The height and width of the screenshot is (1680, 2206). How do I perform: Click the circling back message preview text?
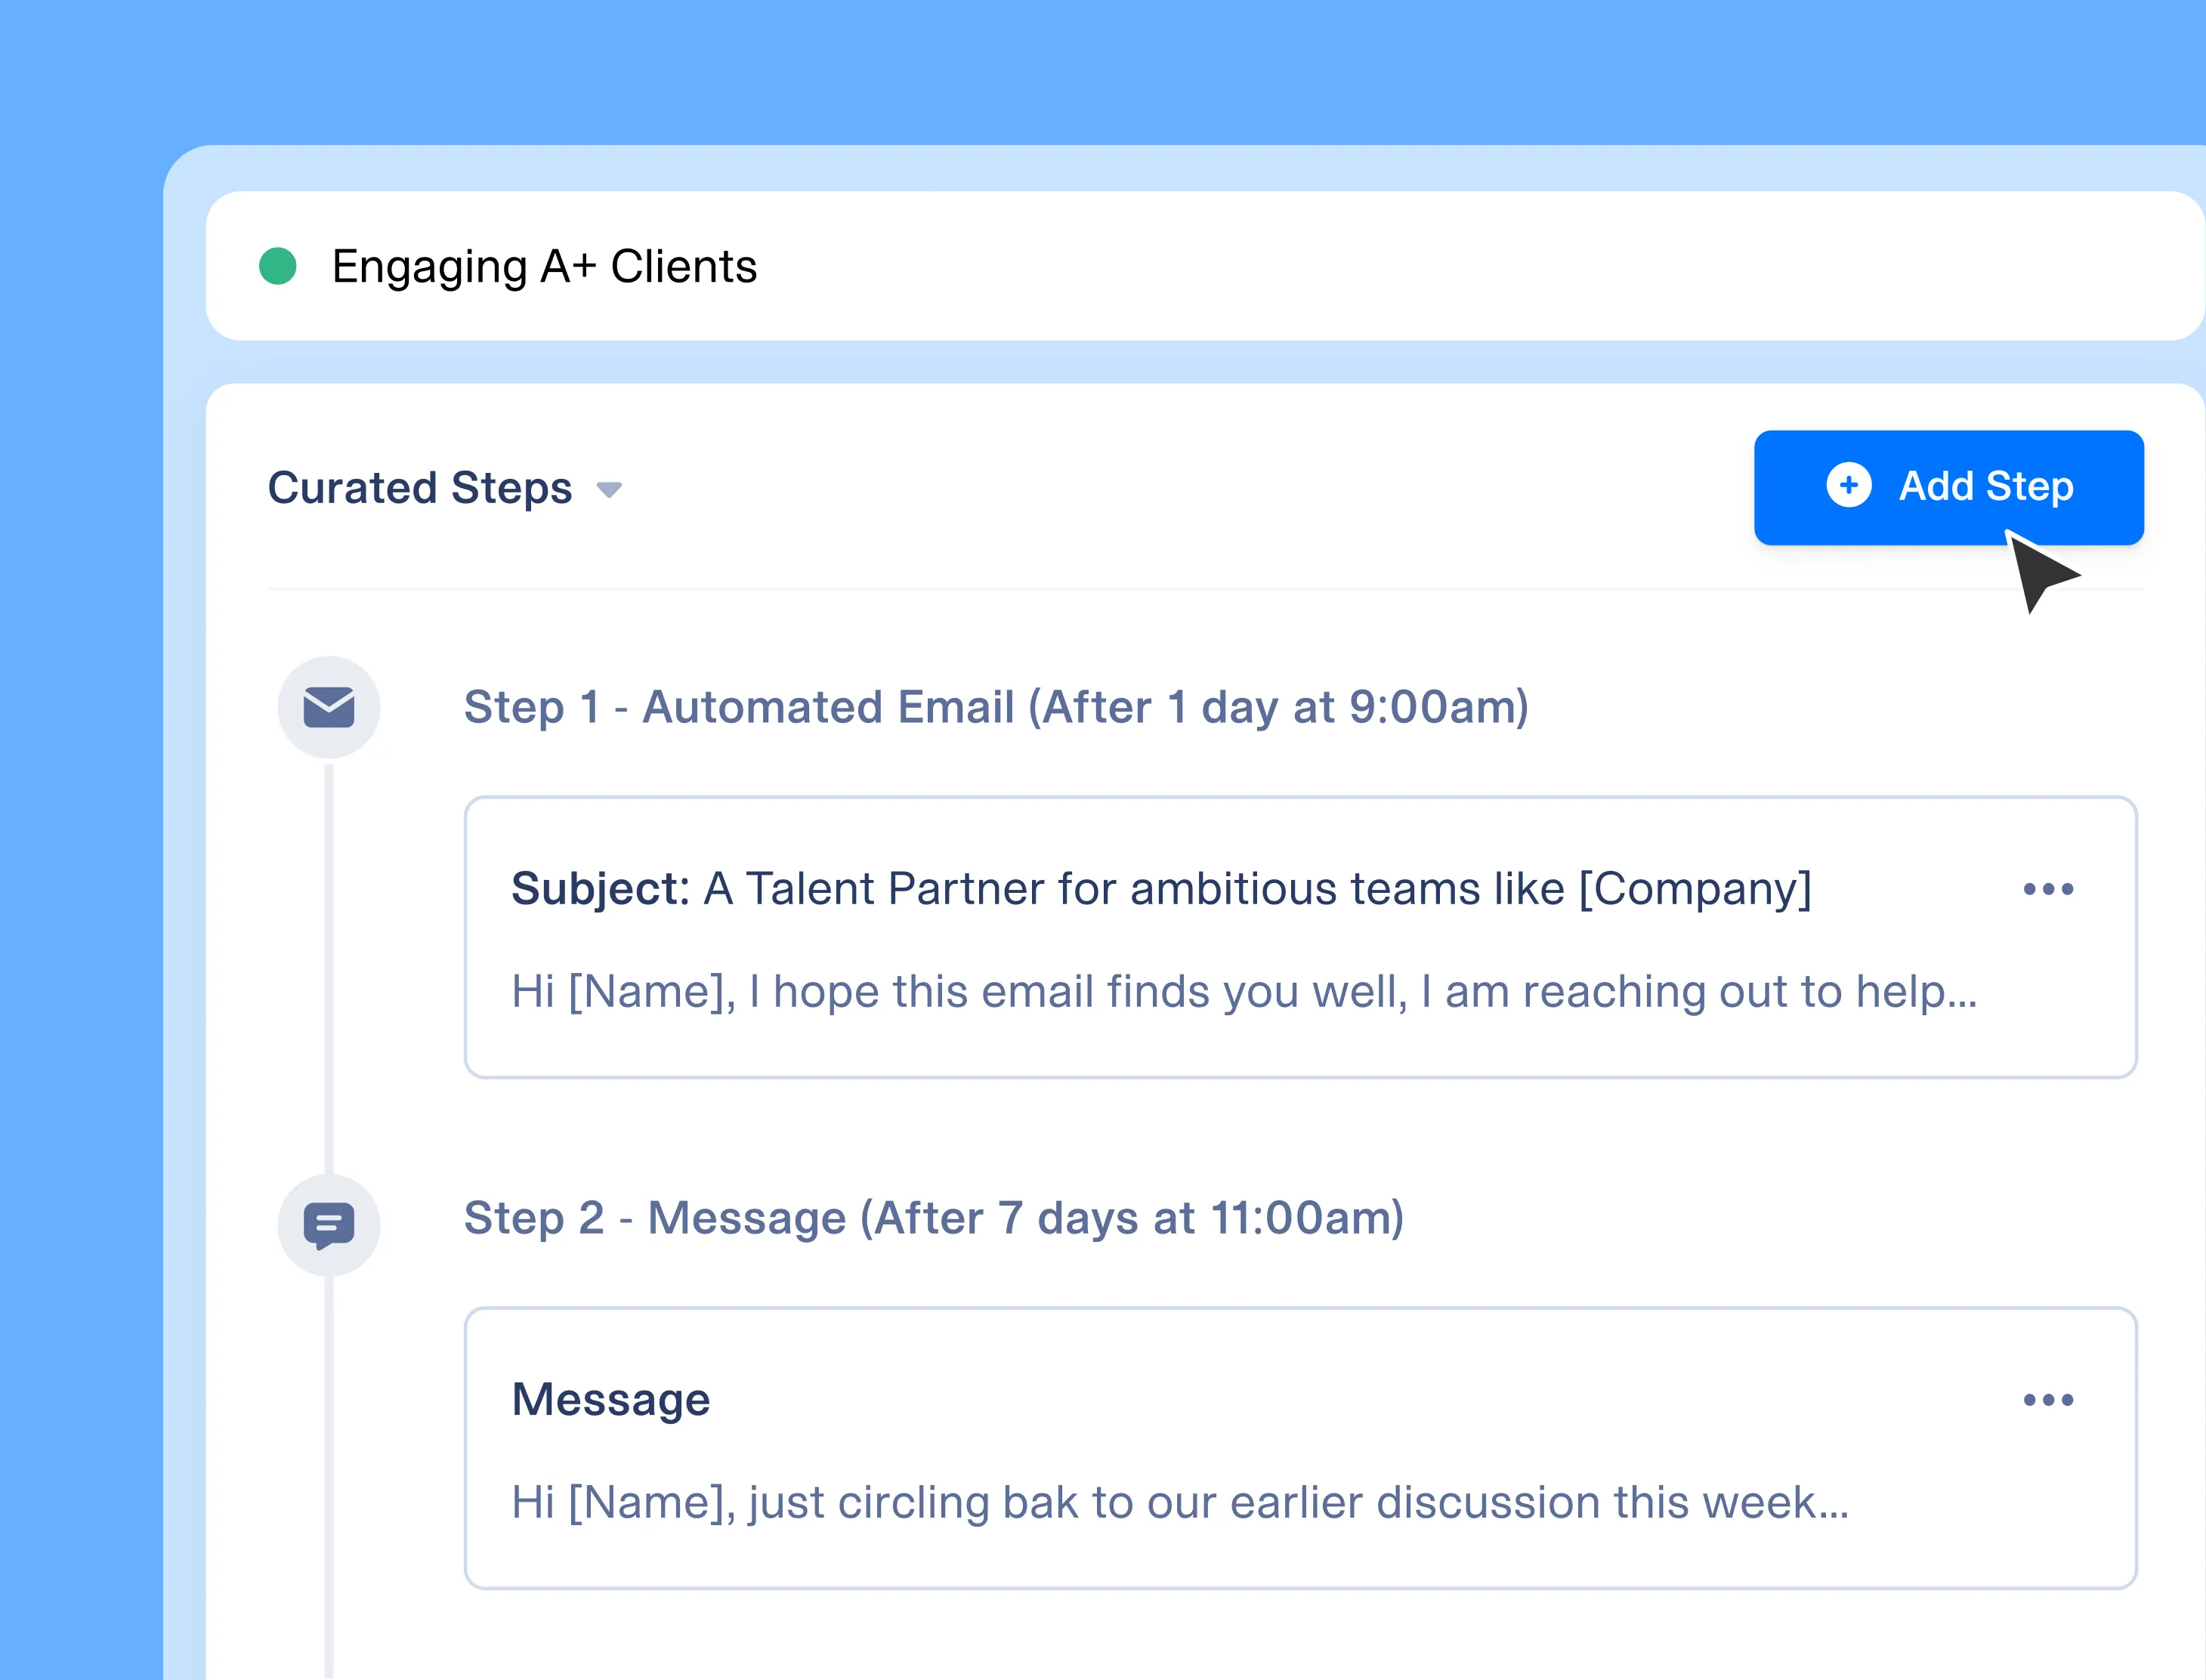(1179, 1502)
